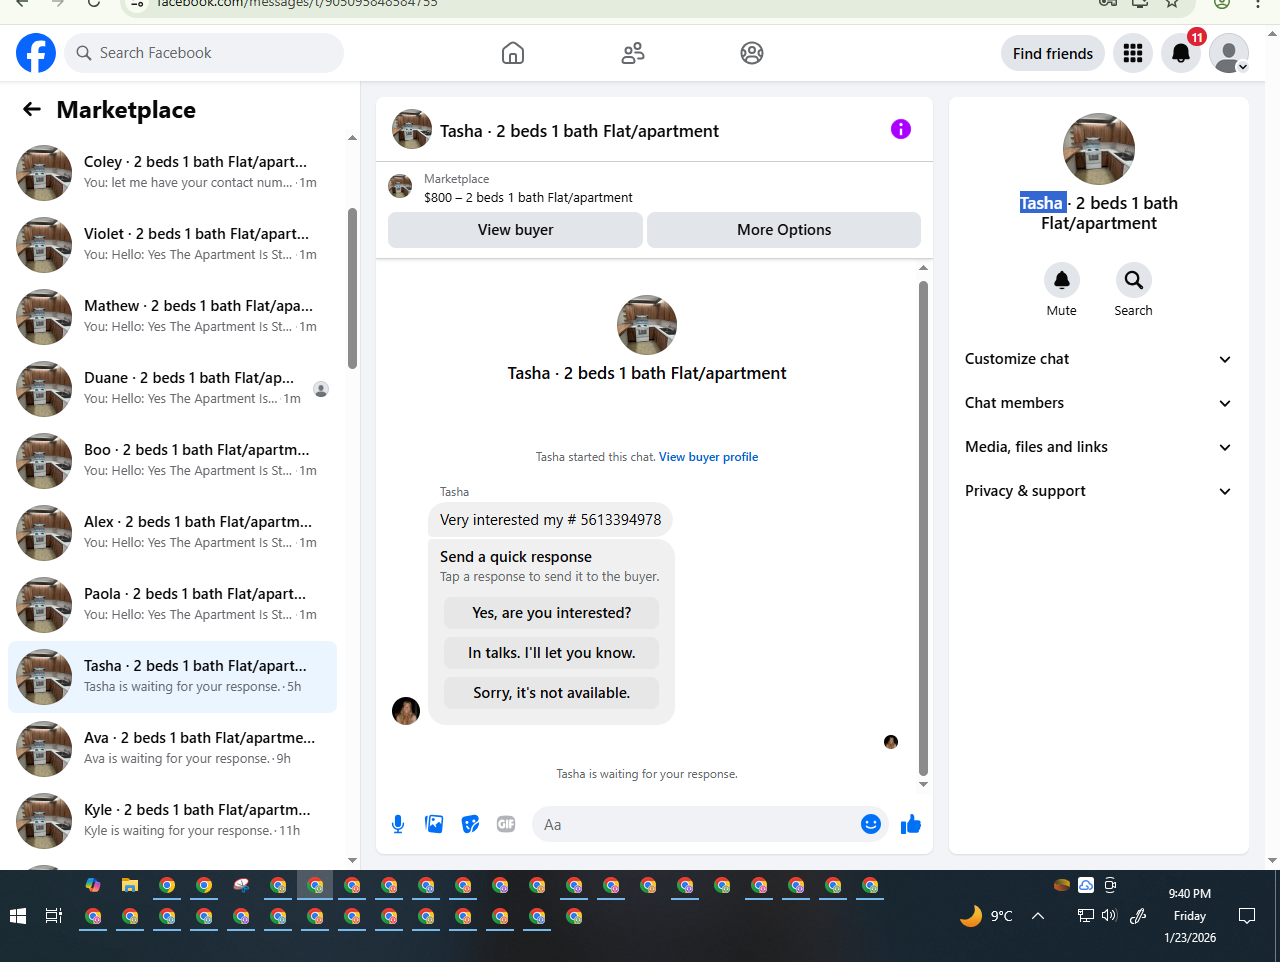Search in conversation magnifier icon
Image resolution: width=1280 pixels, height=962 pixels.
pyautogui.click(x=1134, y=280)
